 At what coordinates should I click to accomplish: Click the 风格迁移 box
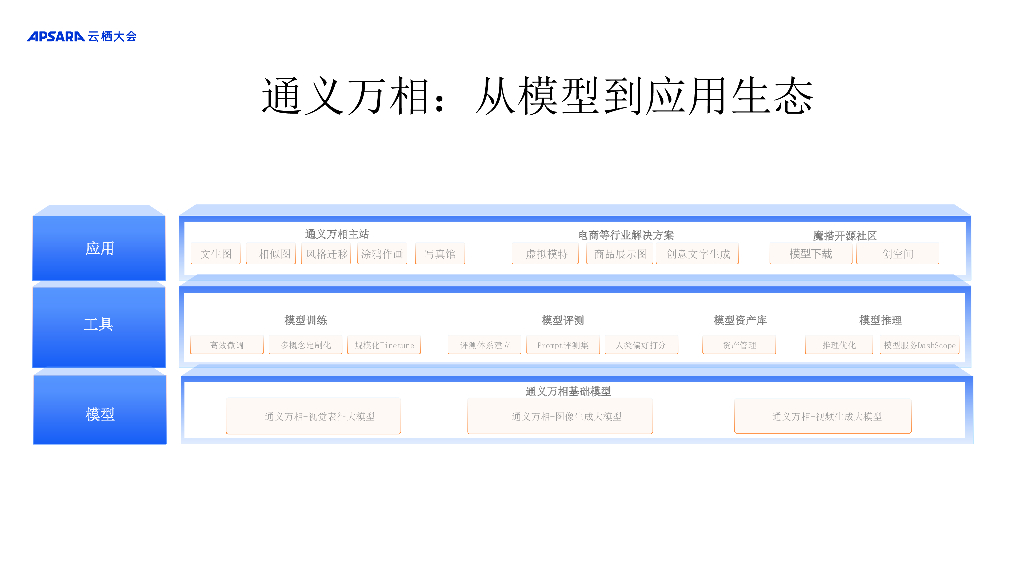coord(327,254)
